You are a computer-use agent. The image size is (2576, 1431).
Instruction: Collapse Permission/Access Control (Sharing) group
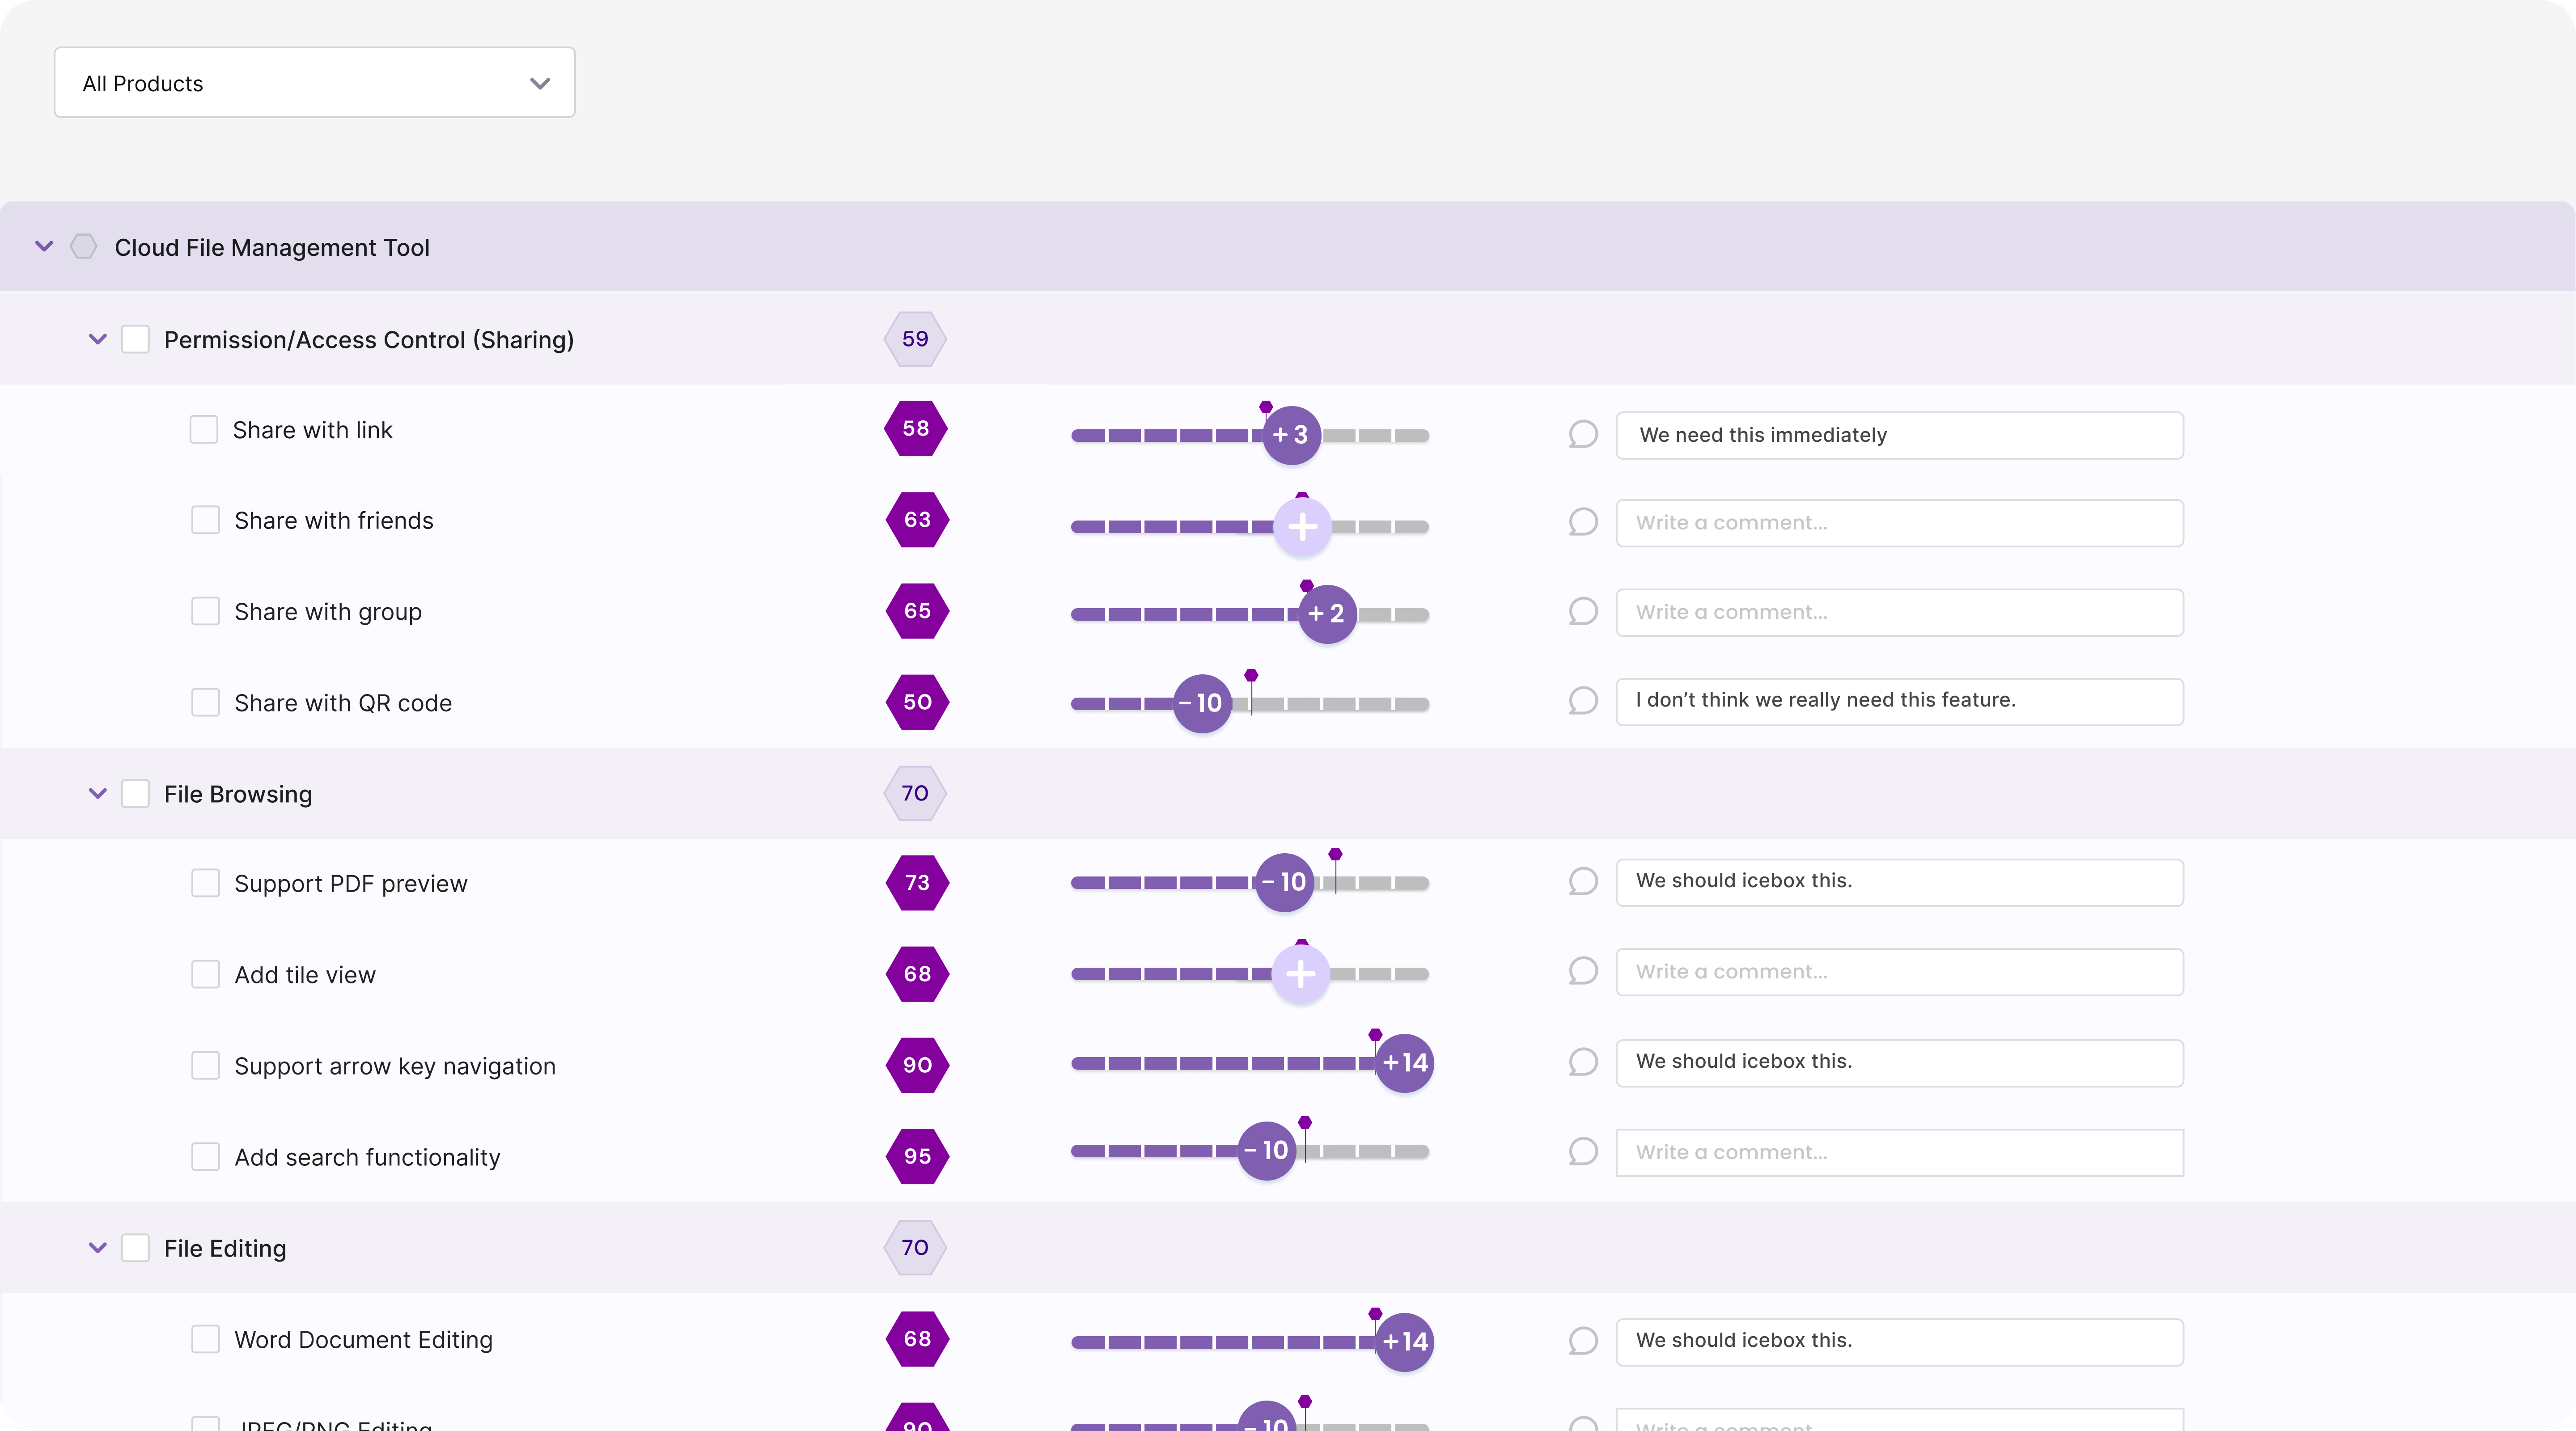(97, 340)
